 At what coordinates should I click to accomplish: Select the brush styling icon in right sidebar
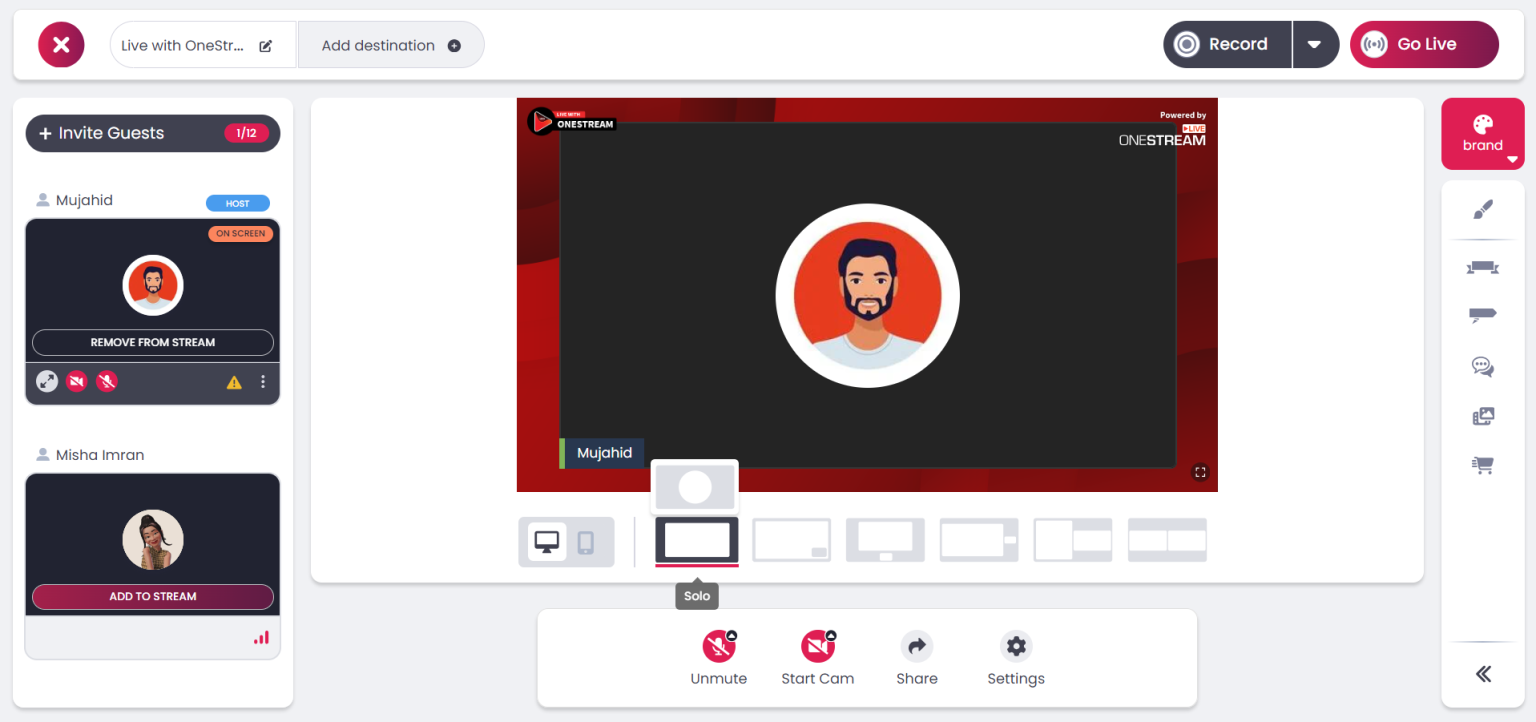tap(1482, 209)
